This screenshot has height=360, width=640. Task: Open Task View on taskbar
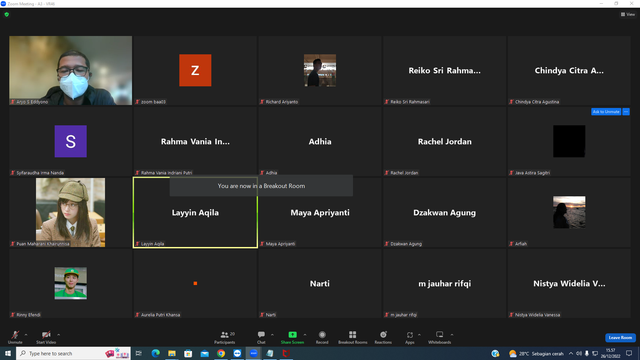pyautogui.click(x=139, y=353)
